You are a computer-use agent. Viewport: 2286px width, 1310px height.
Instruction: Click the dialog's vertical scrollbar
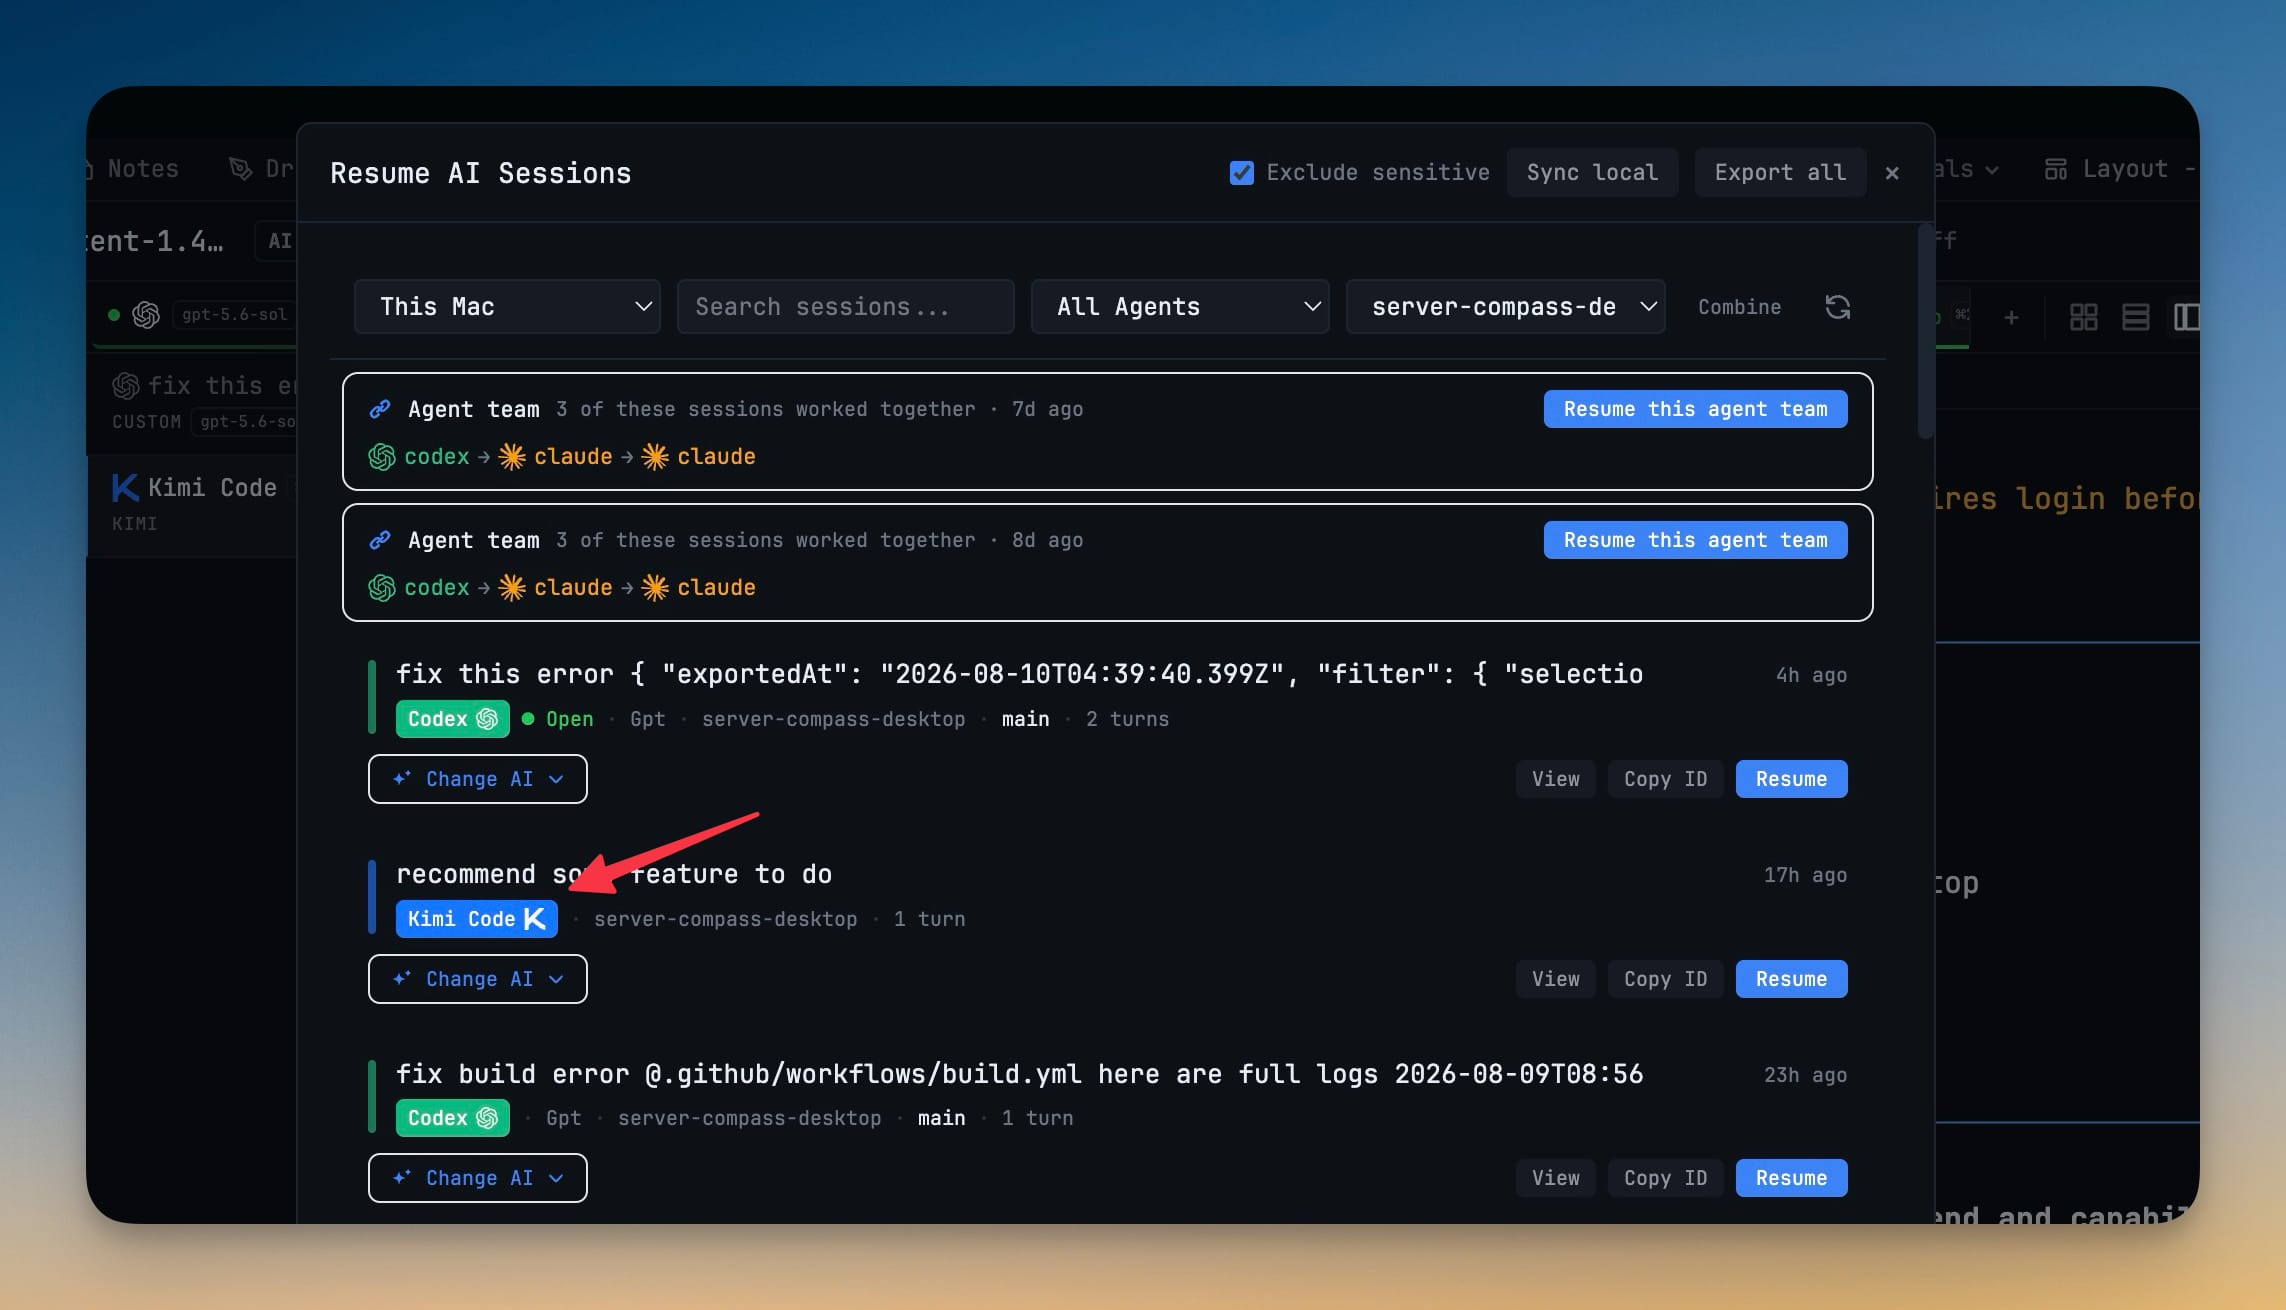coord(1925,333)
